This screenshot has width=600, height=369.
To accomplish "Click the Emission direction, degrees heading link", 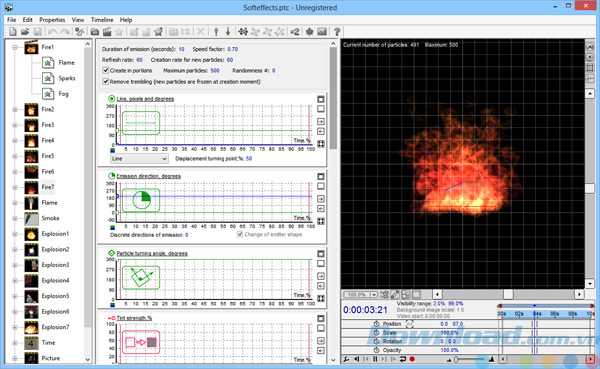I will [148, 176].
